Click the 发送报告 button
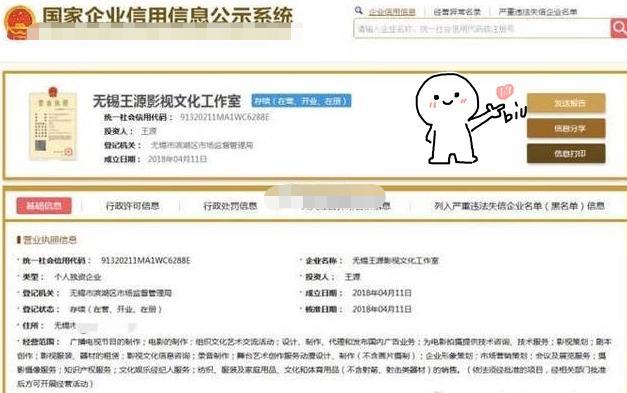627x393 pixels. [566, 103]
